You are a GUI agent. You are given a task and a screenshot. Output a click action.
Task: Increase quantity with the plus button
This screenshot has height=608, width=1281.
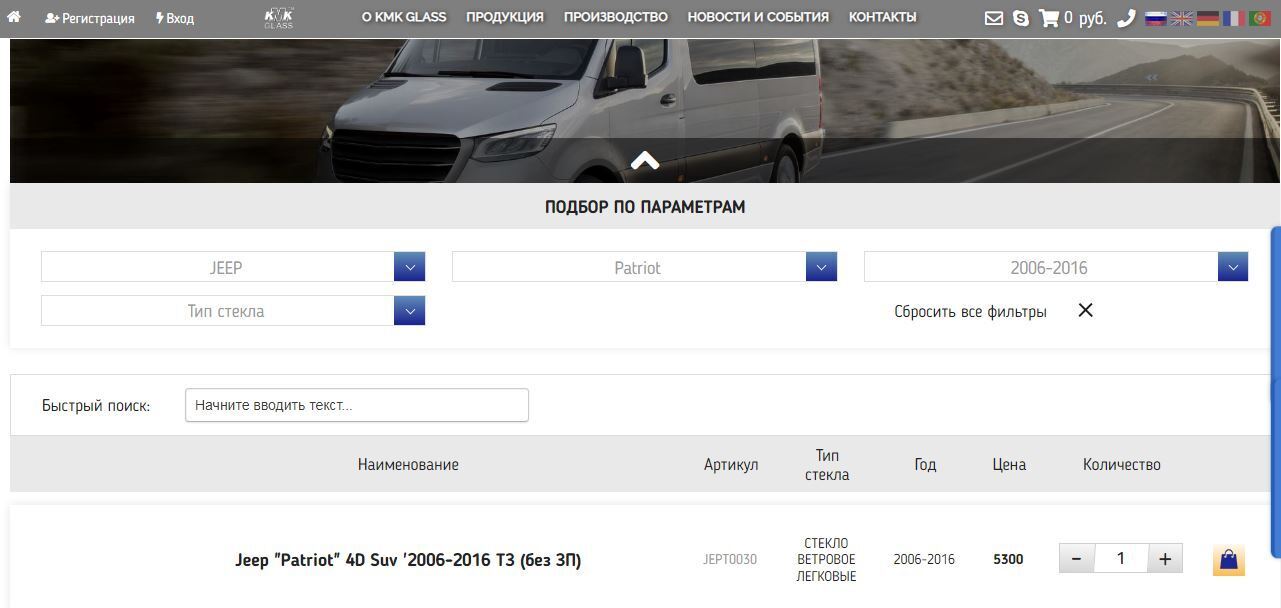[1165, 559]
